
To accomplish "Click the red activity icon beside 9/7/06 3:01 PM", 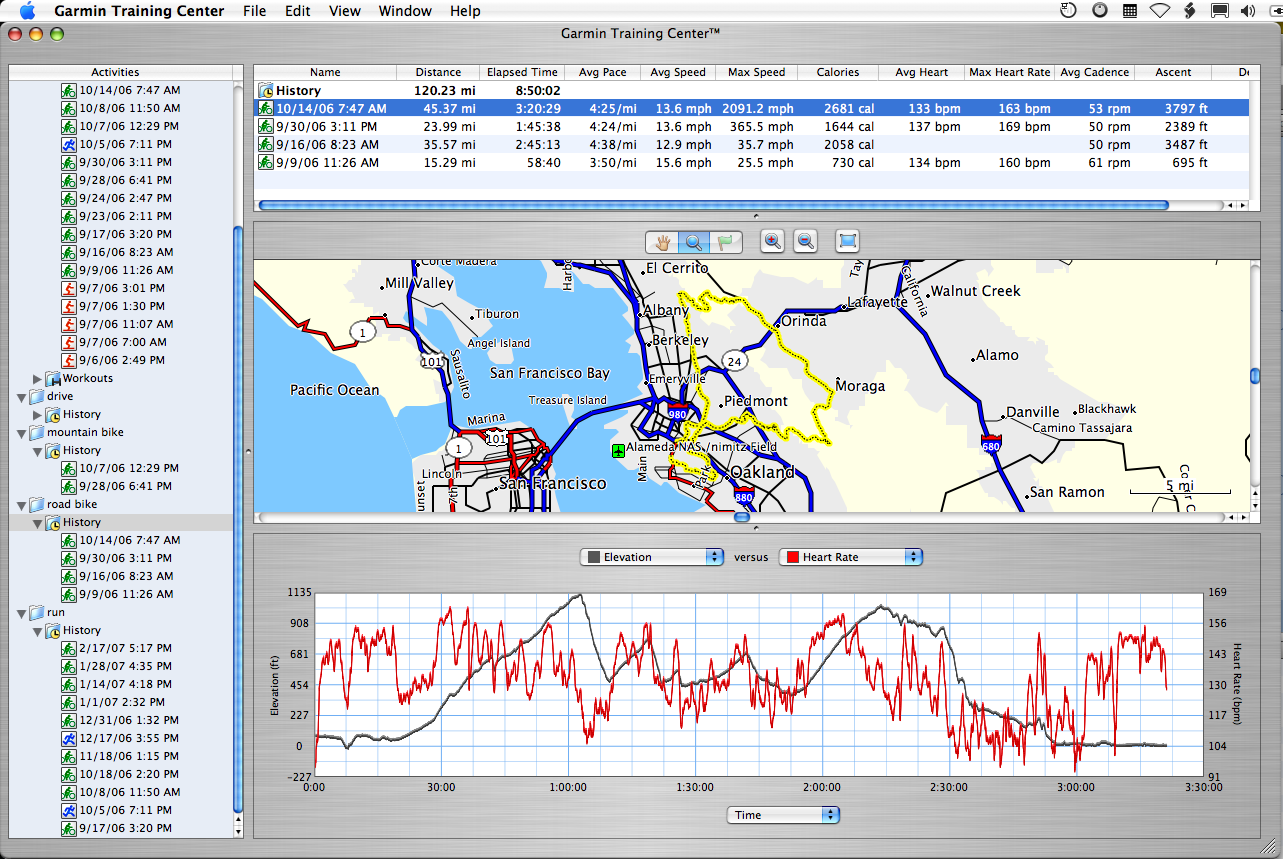I will [68, 288].
